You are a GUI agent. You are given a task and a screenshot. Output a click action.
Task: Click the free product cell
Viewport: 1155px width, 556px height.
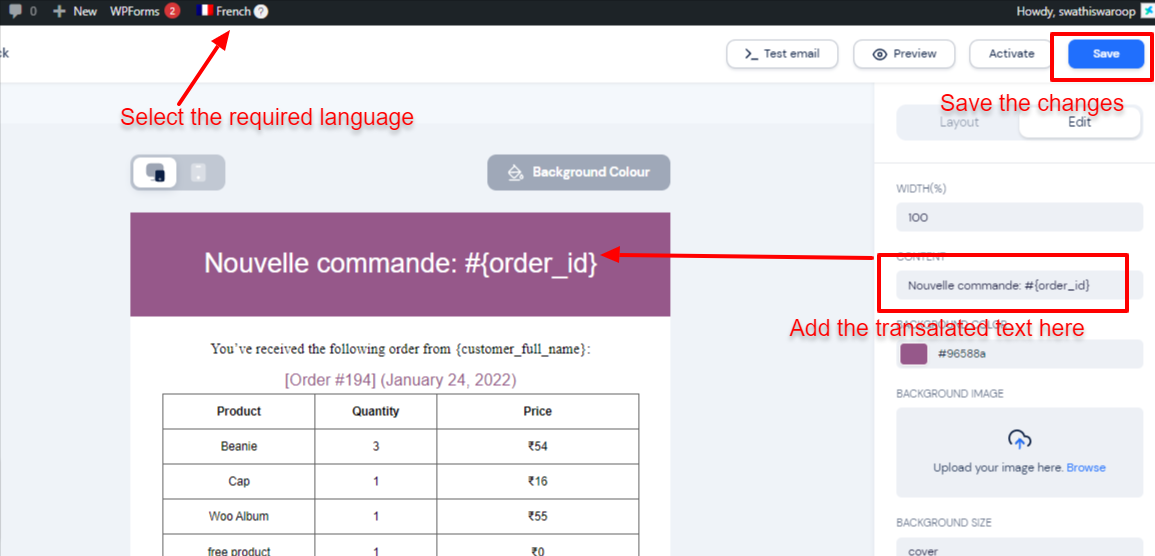tap(239, 546)
